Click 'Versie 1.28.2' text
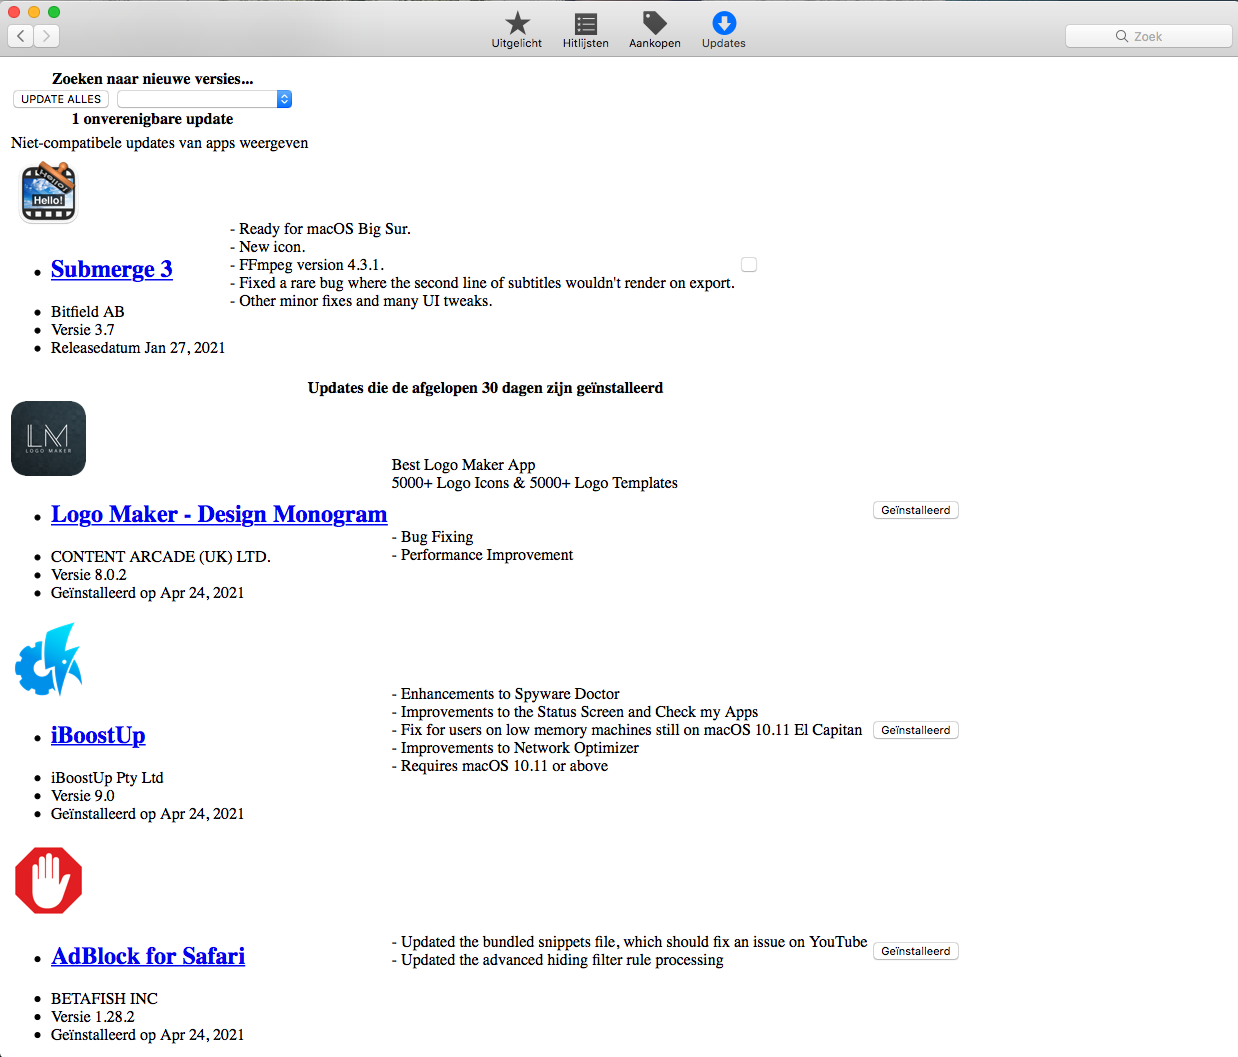 coord(93,1017)
